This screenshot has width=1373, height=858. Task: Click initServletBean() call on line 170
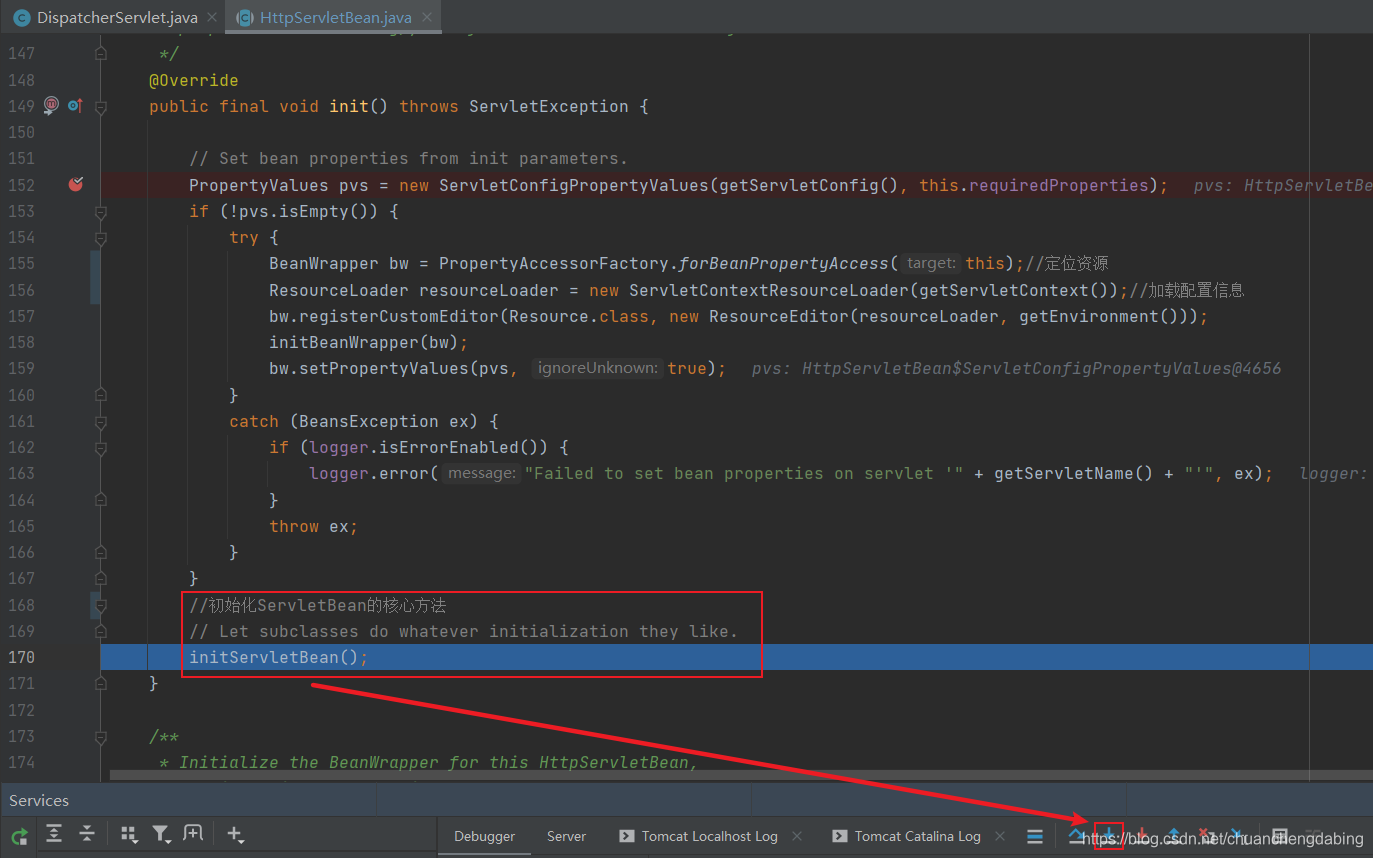click(x=279, y=657)
